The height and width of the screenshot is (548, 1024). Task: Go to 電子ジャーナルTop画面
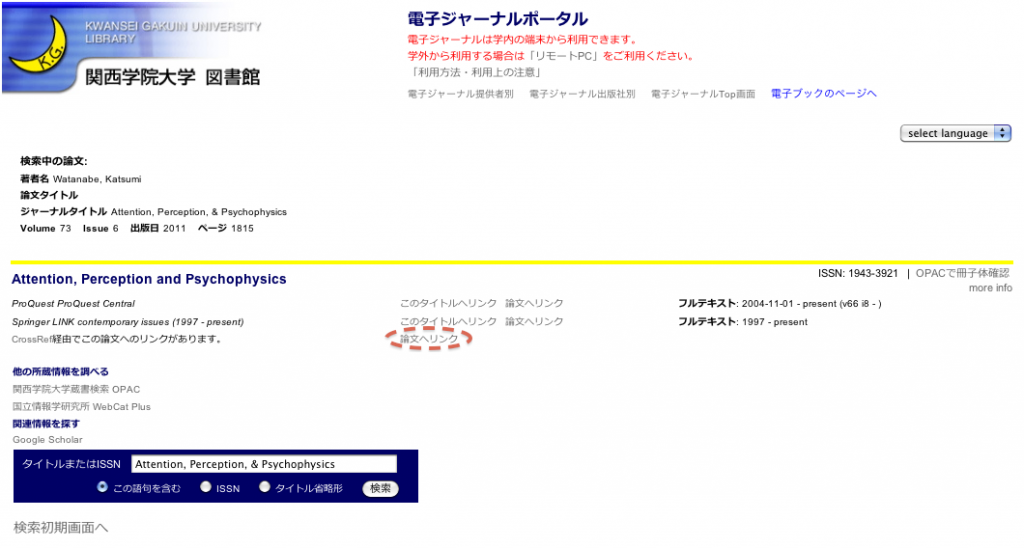[x=703, y=94]
